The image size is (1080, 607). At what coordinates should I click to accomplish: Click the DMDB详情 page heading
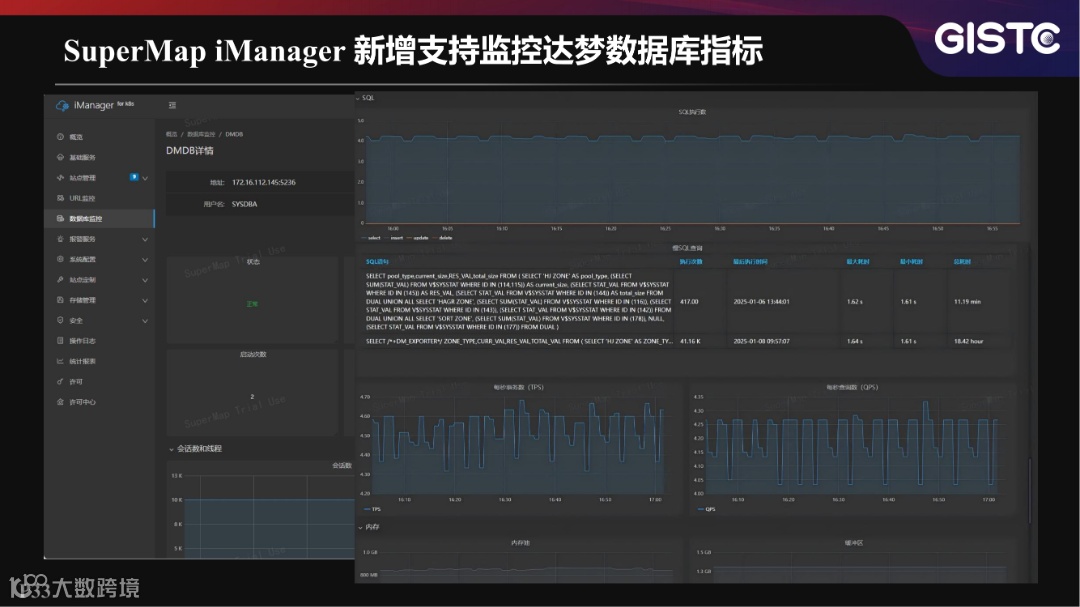pos(189,150)
